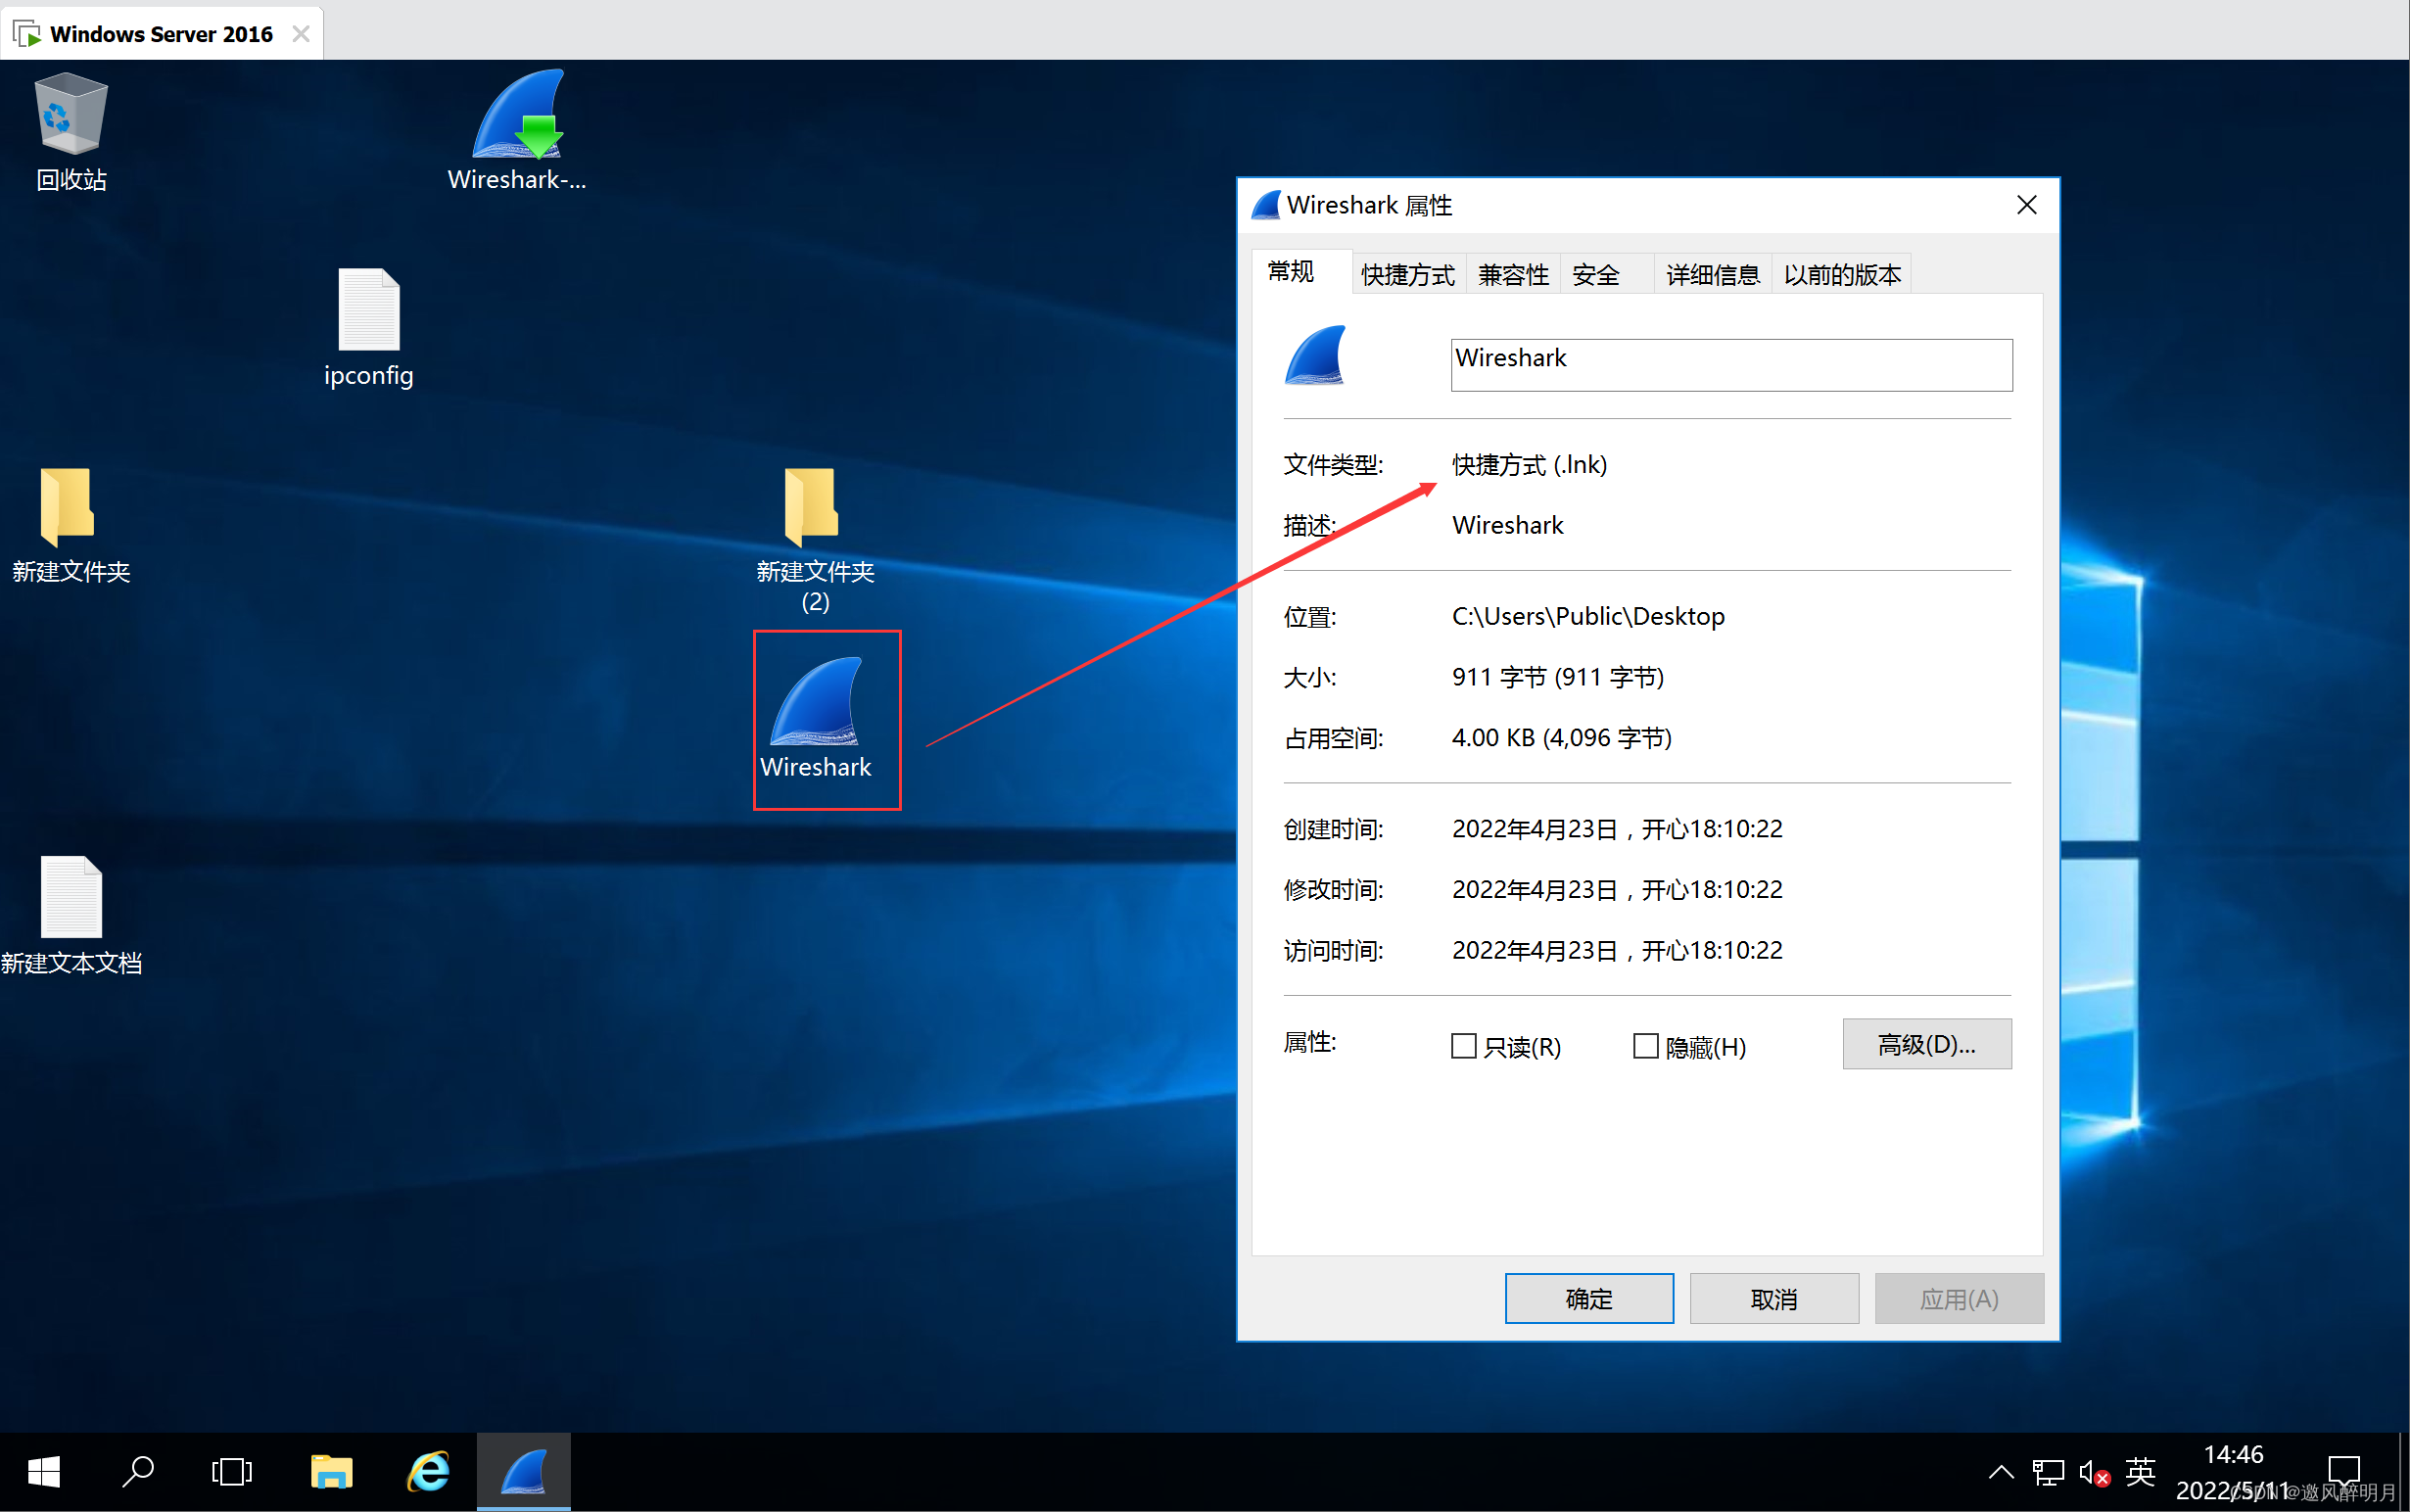Focus the Wireshark name input field
The width and height of the screenshot is (2410, 1512).
pyautogui.click(x=1731, y=365)
